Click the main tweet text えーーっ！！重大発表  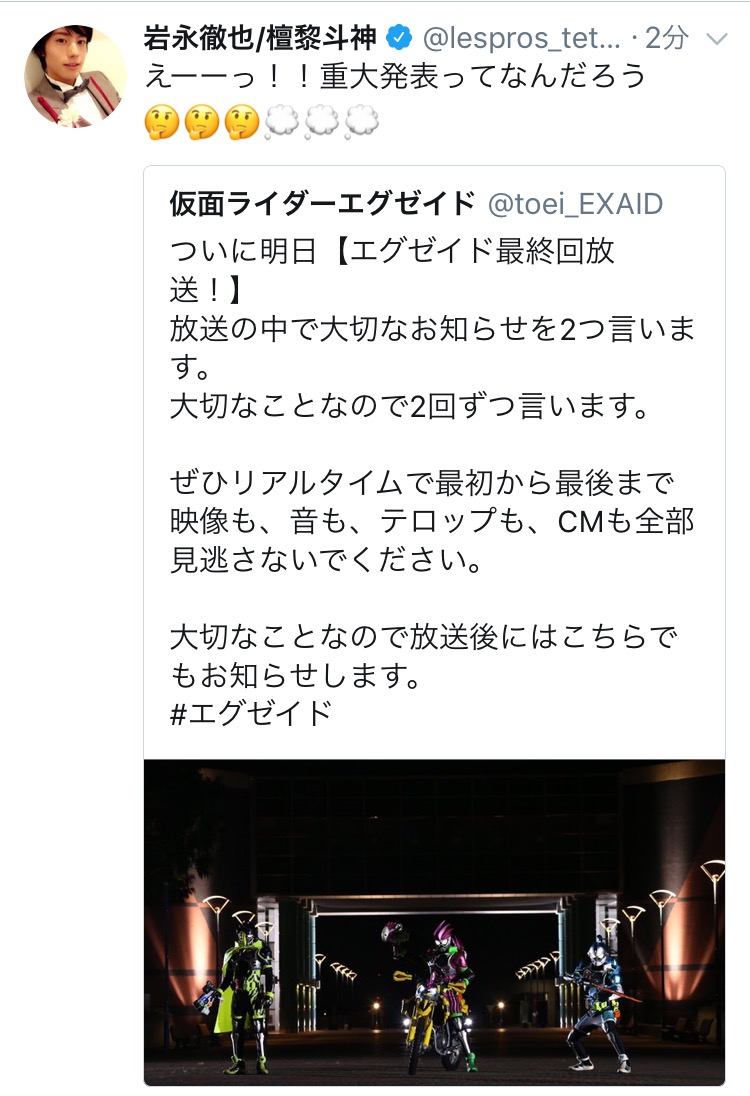coord(395,77)
